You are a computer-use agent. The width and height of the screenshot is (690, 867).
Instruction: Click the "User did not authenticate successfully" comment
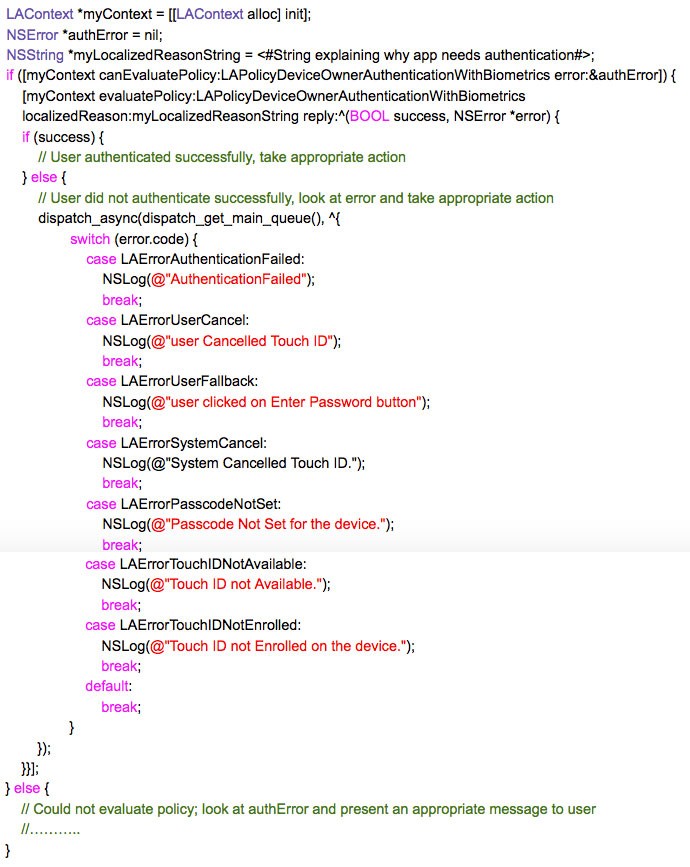[295, 198]
